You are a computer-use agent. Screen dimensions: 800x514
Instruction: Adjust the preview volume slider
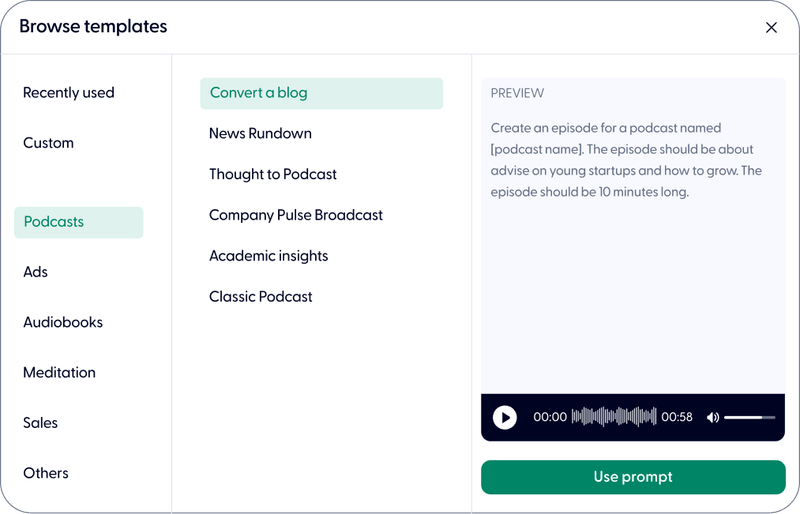click(749, 417)
